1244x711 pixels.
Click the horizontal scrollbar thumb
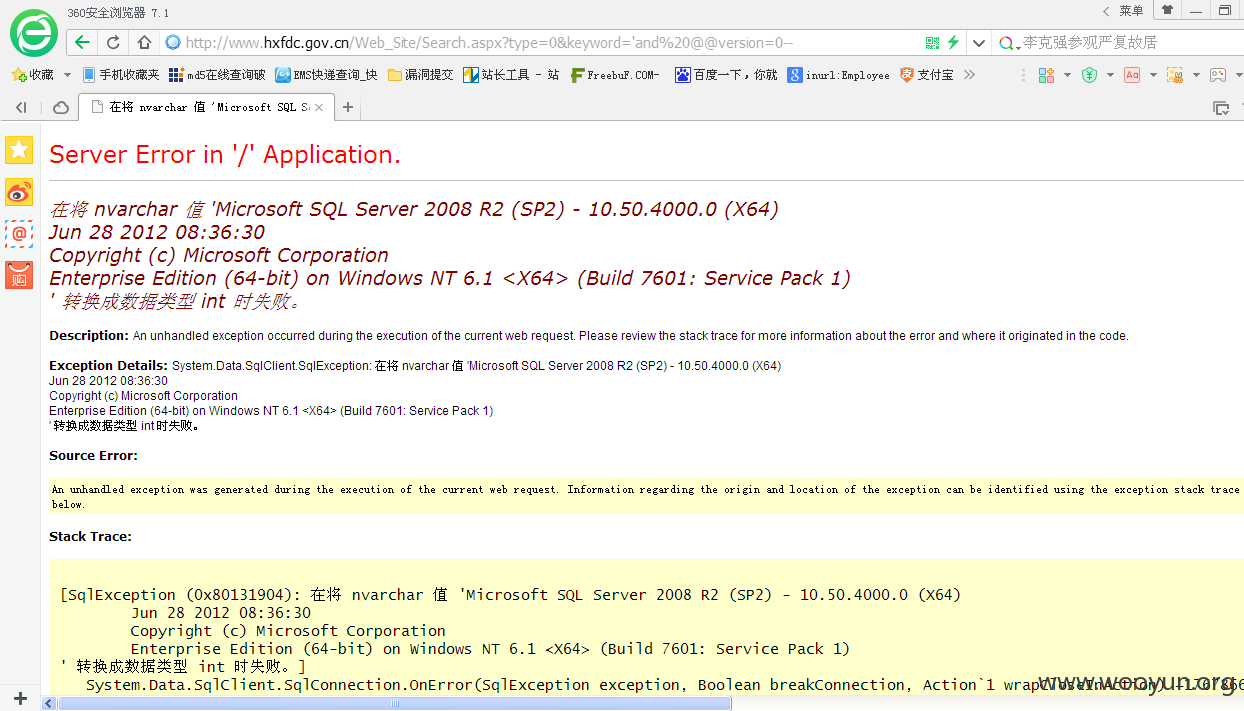tap(395, 703)
